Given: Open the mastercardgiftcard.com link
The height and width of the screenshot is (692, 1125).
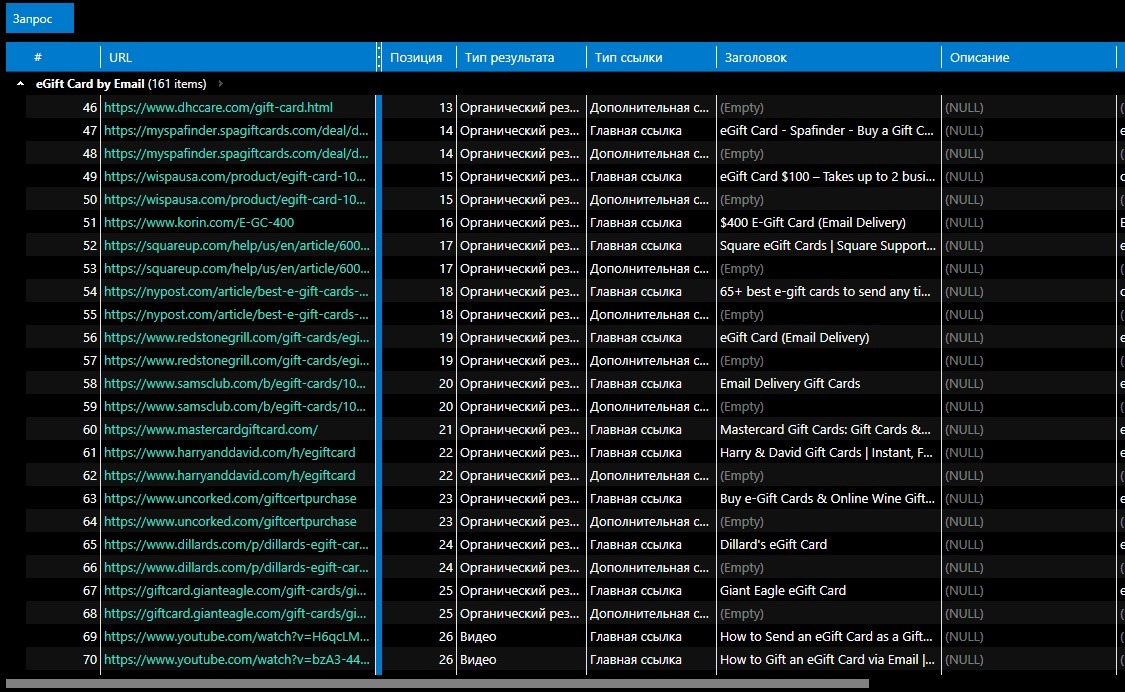Looking at the screenshot, I should 211,429.
